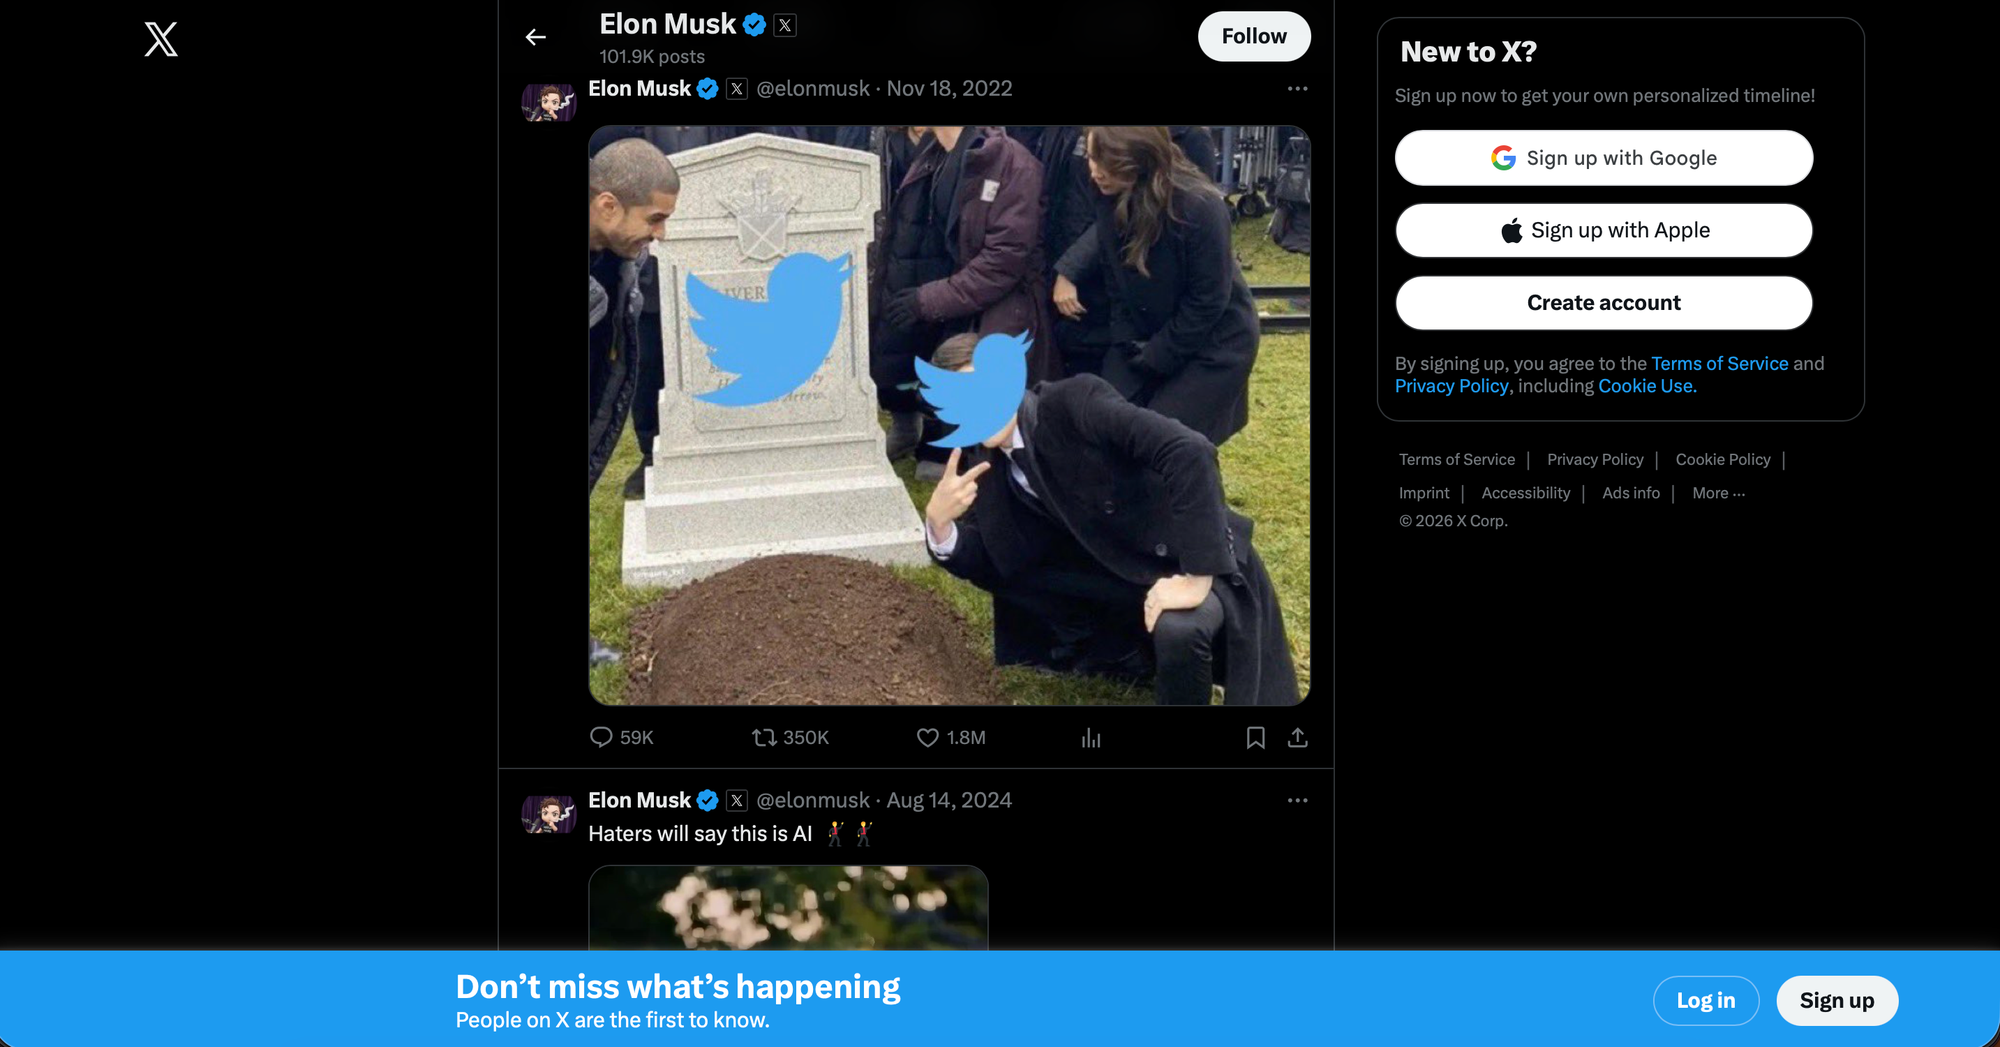
Task: Bookmark the Nov 18, 2022 tweet
Action: pos(1256,737)
